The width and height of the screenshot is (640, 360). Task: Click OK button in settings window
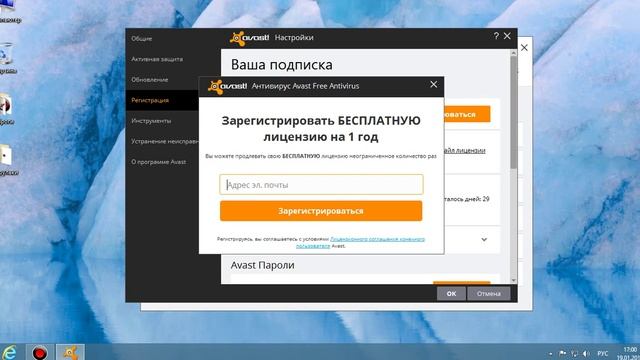point(451,293)
